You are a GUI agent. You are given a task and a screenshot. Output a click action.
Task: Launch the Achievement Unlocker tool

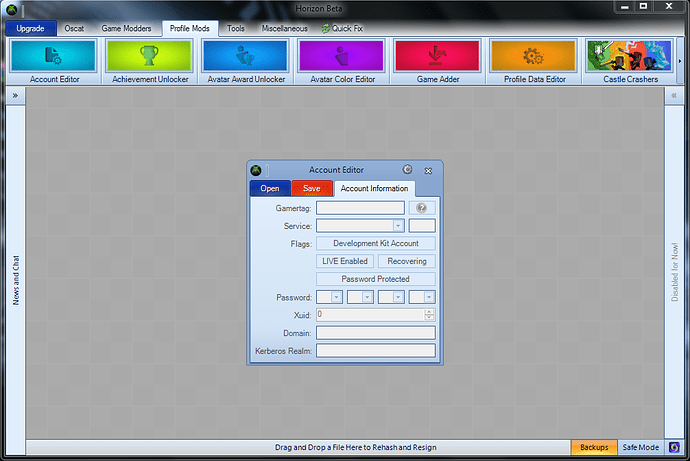click(148, 61)
